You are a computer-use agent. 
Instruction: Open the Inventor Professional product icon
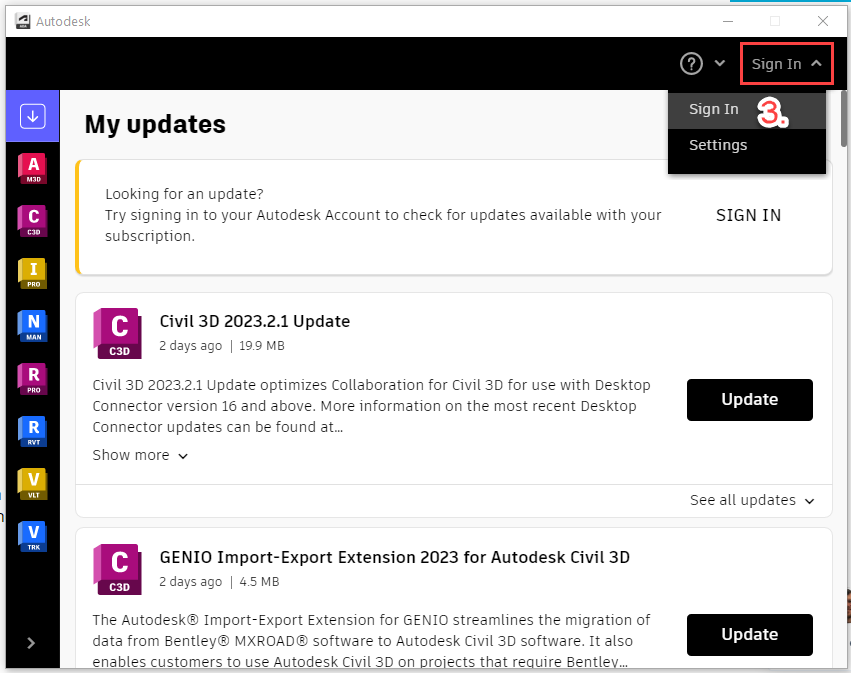[x=32, y=273]
